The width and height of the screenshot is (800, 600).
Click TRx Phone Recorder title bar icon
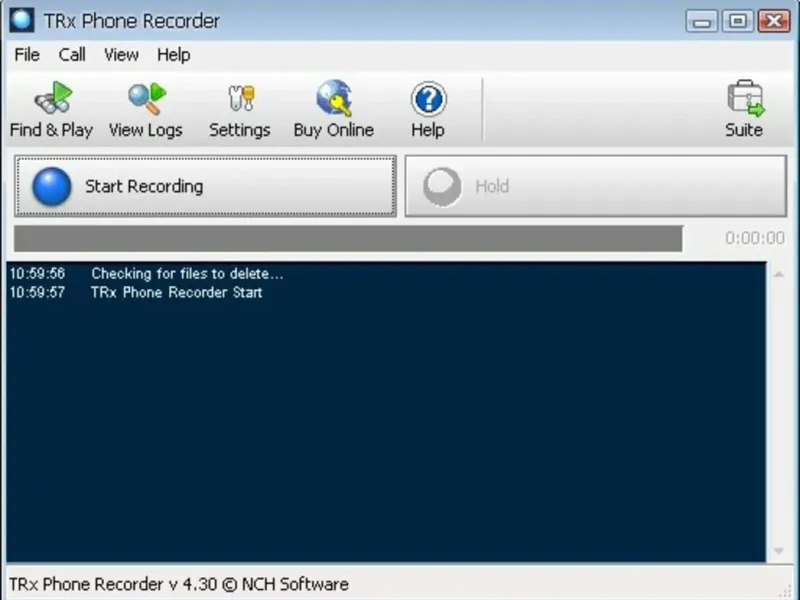22,20
